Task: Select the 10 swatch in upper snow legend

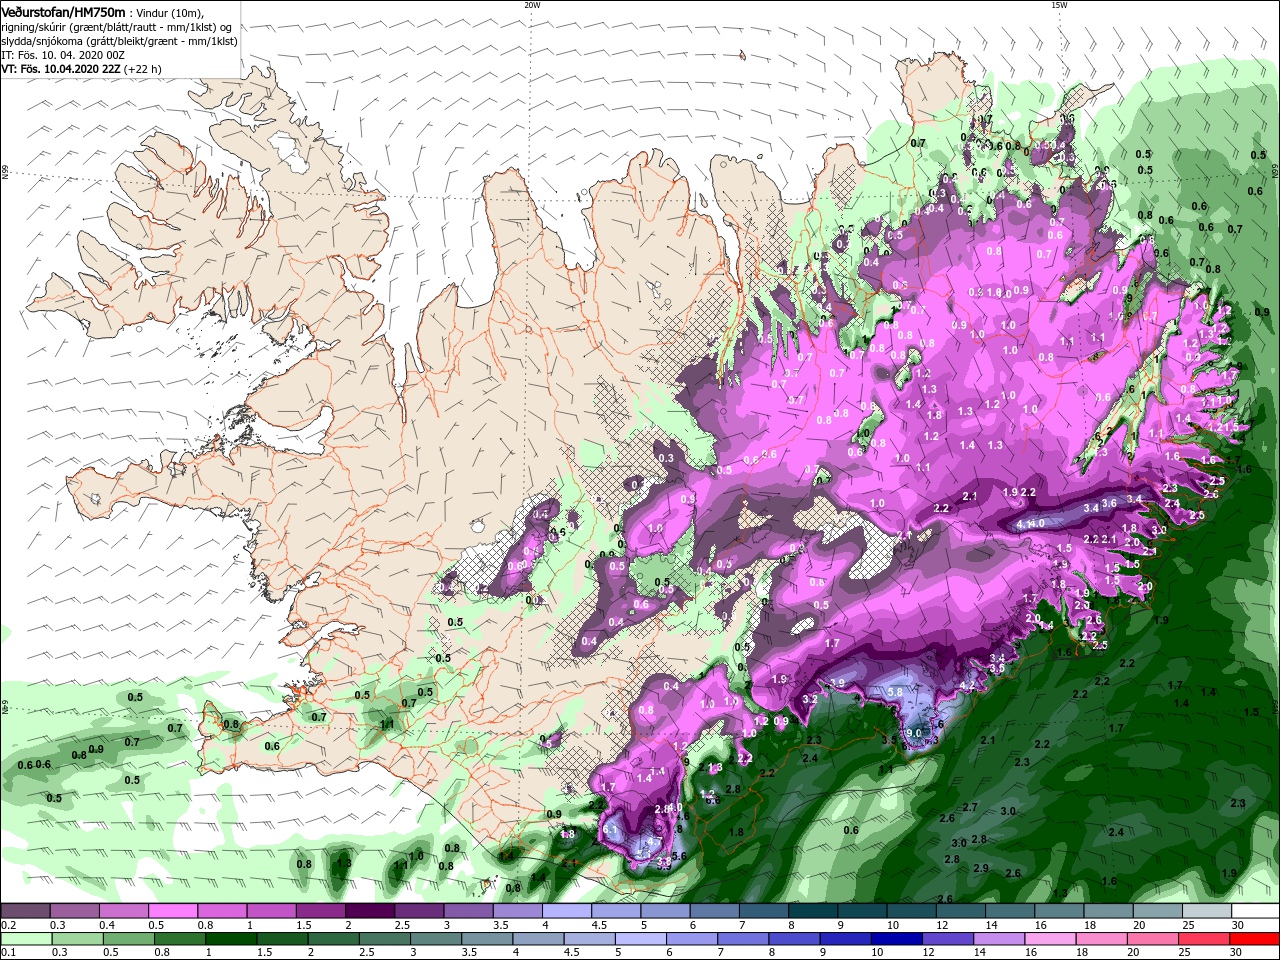Action: pyautogui.click(x=910, y=911)
